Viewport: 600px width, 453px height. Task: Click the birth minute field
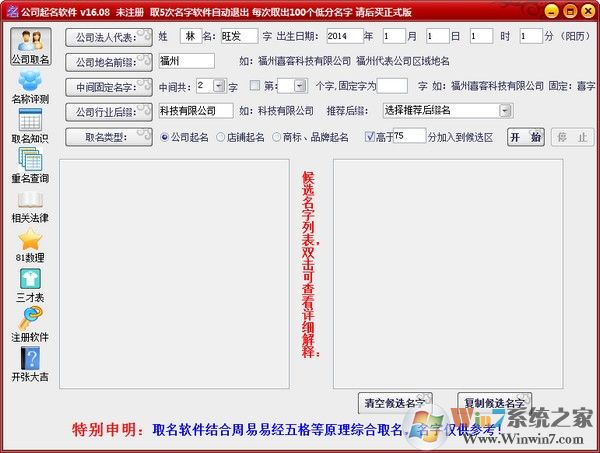pyautogui.click(x=531, y=36)
